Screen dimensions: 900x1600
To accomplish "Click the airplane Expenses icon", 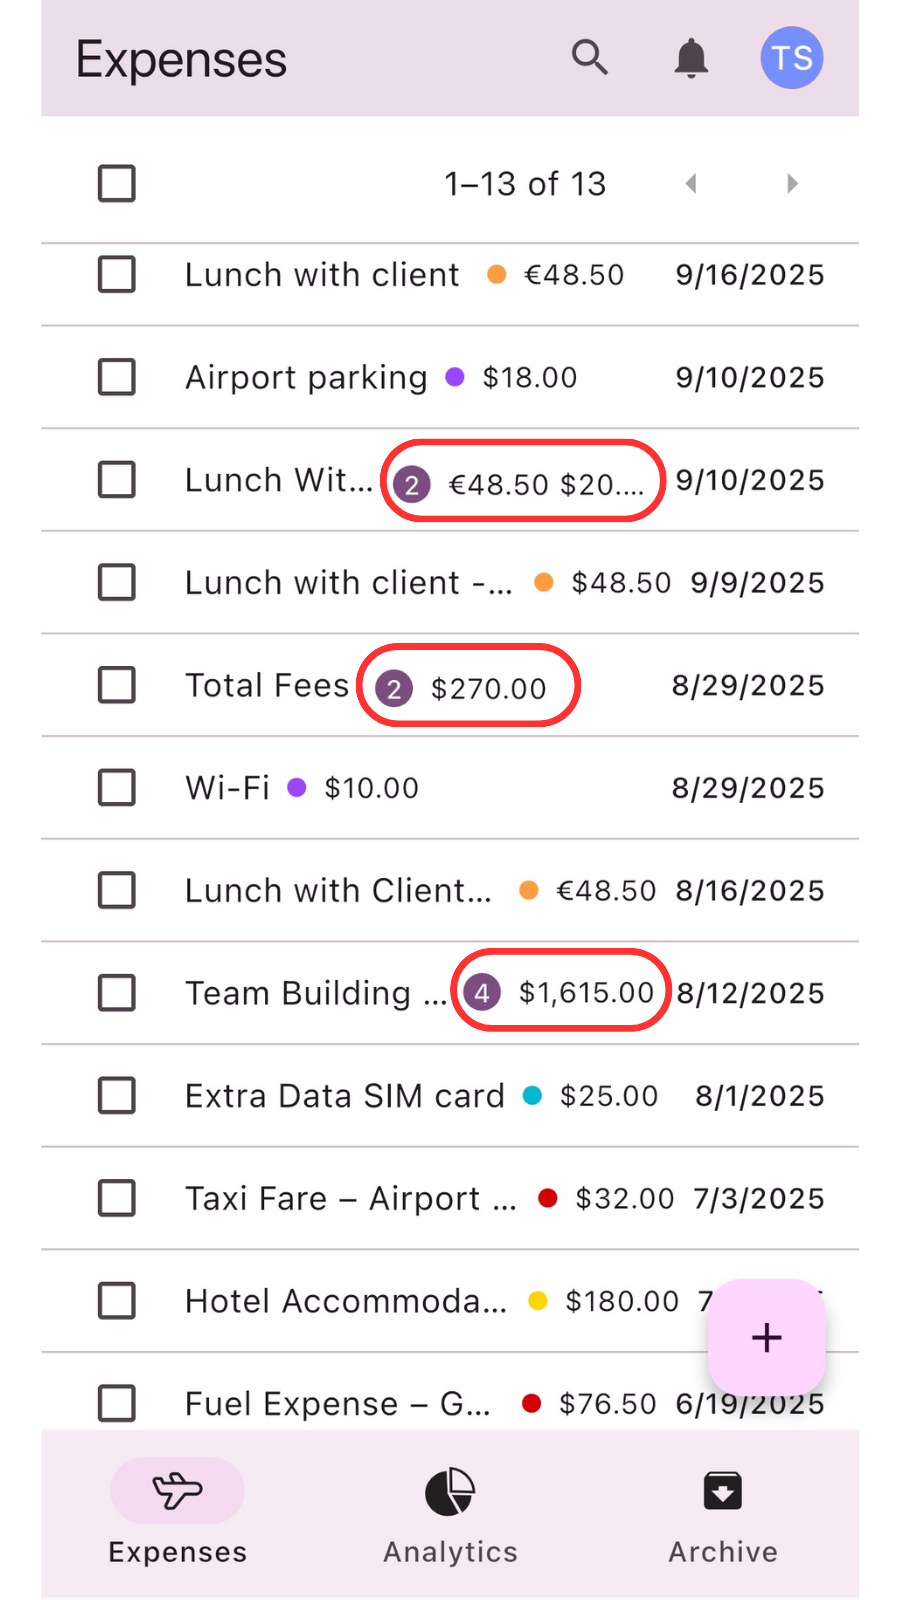I will 177,1490.
